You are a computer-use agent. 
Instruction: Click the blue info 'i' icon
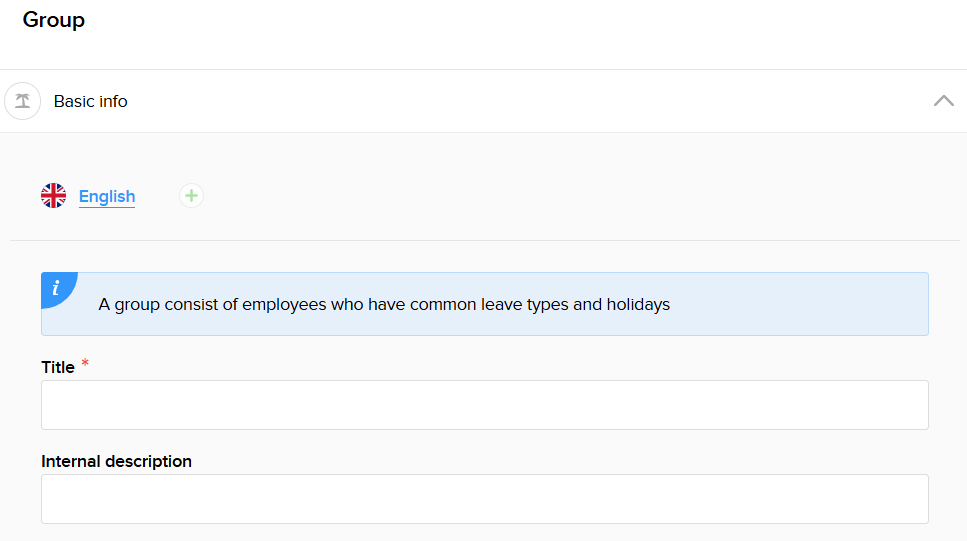55,287
